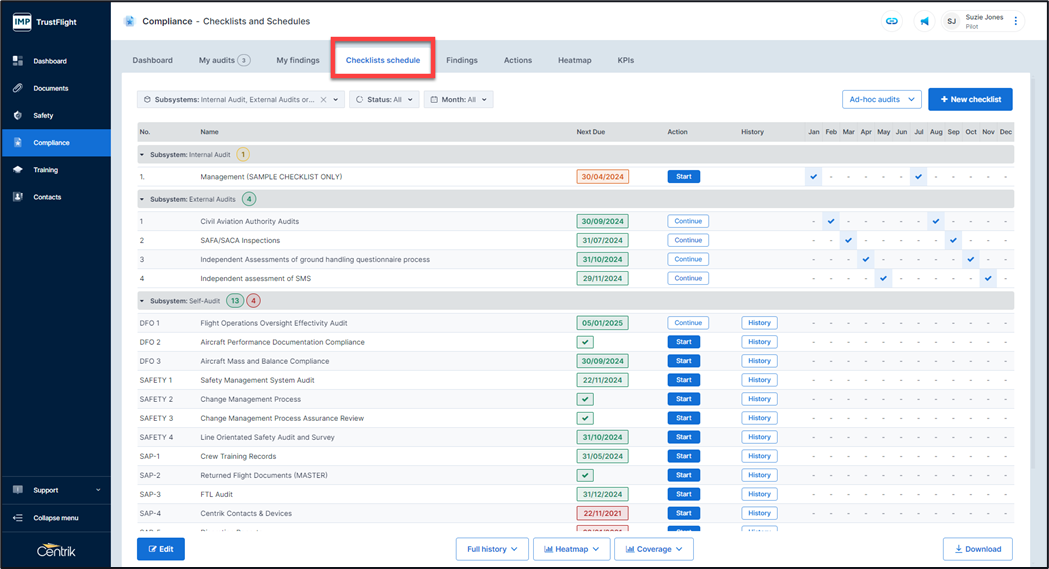The image size is (1049, 569).
Task: Switch to the Heatmap tab
Action: click(574, 60)
